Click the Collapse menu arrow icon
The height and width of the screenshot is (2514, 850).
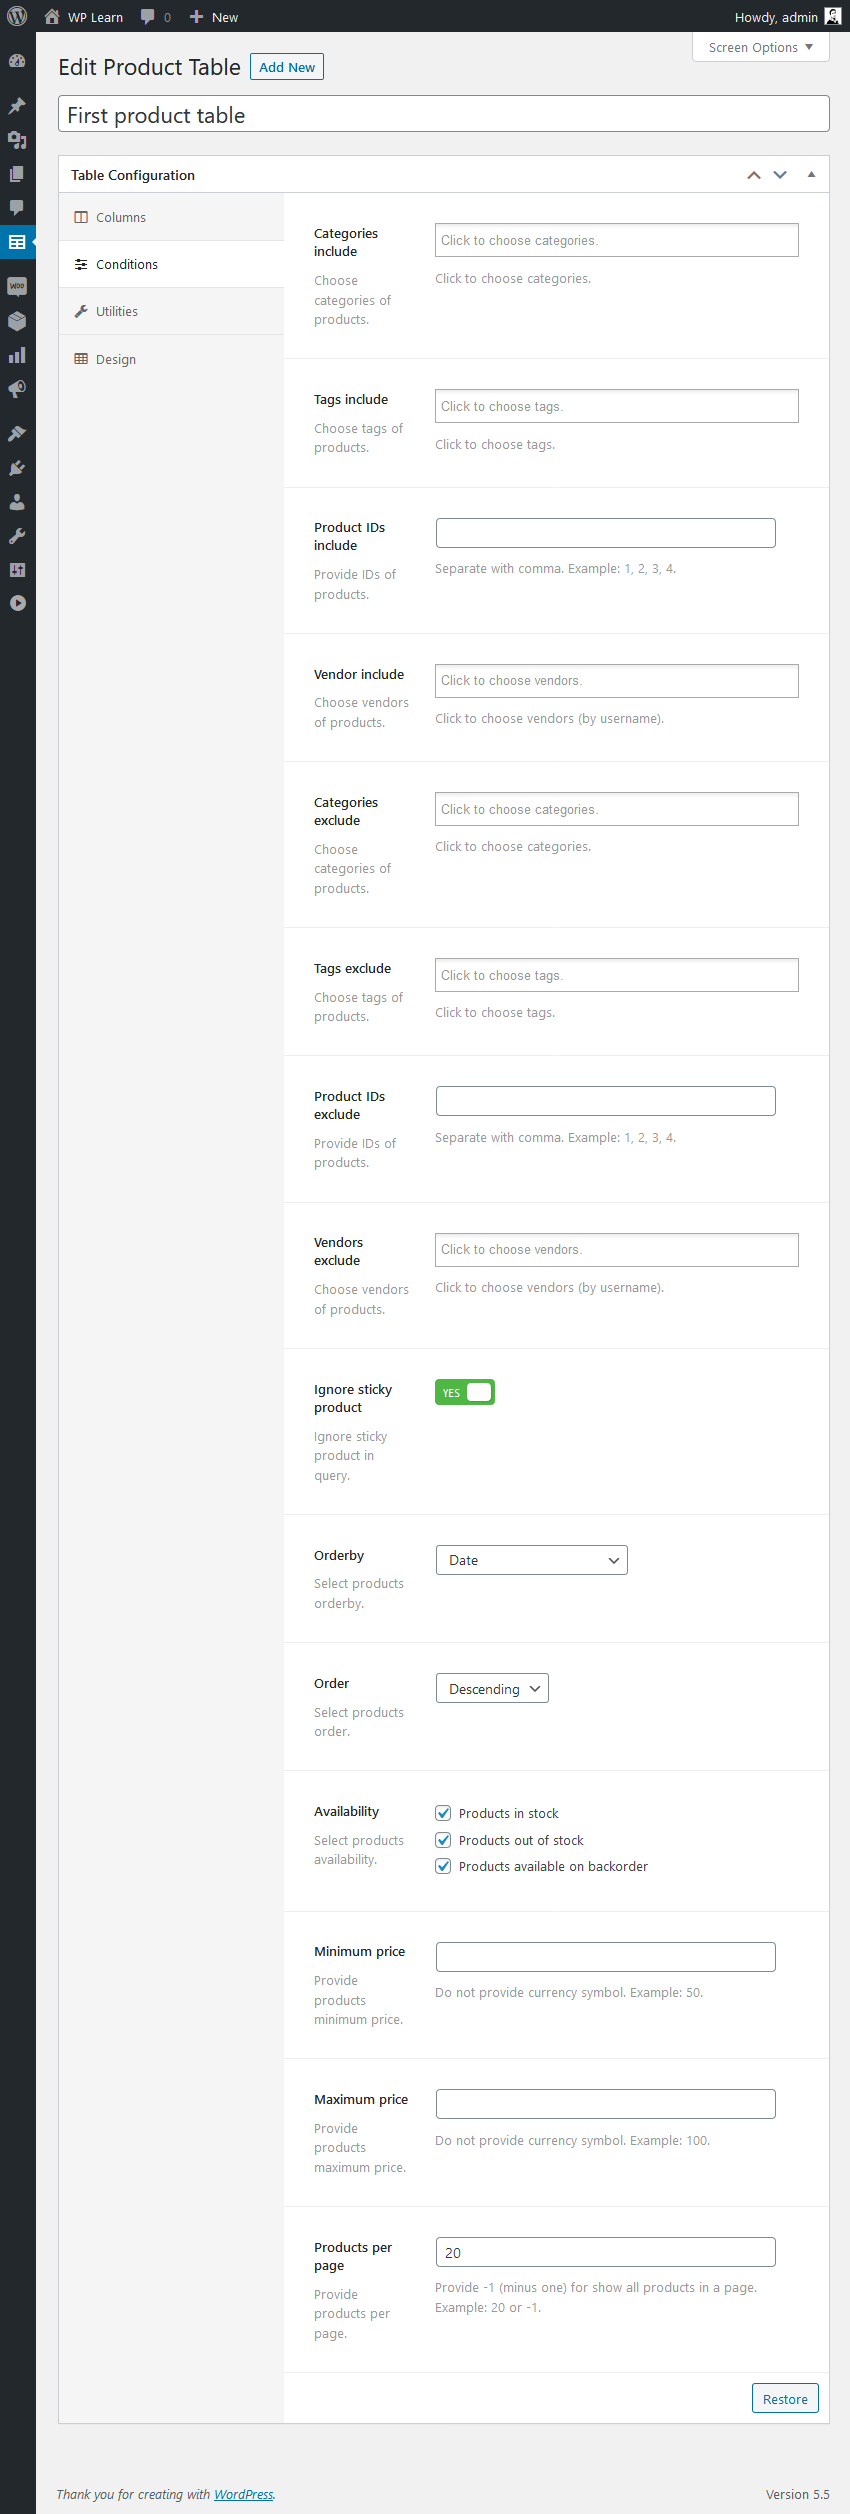point(17,603)
